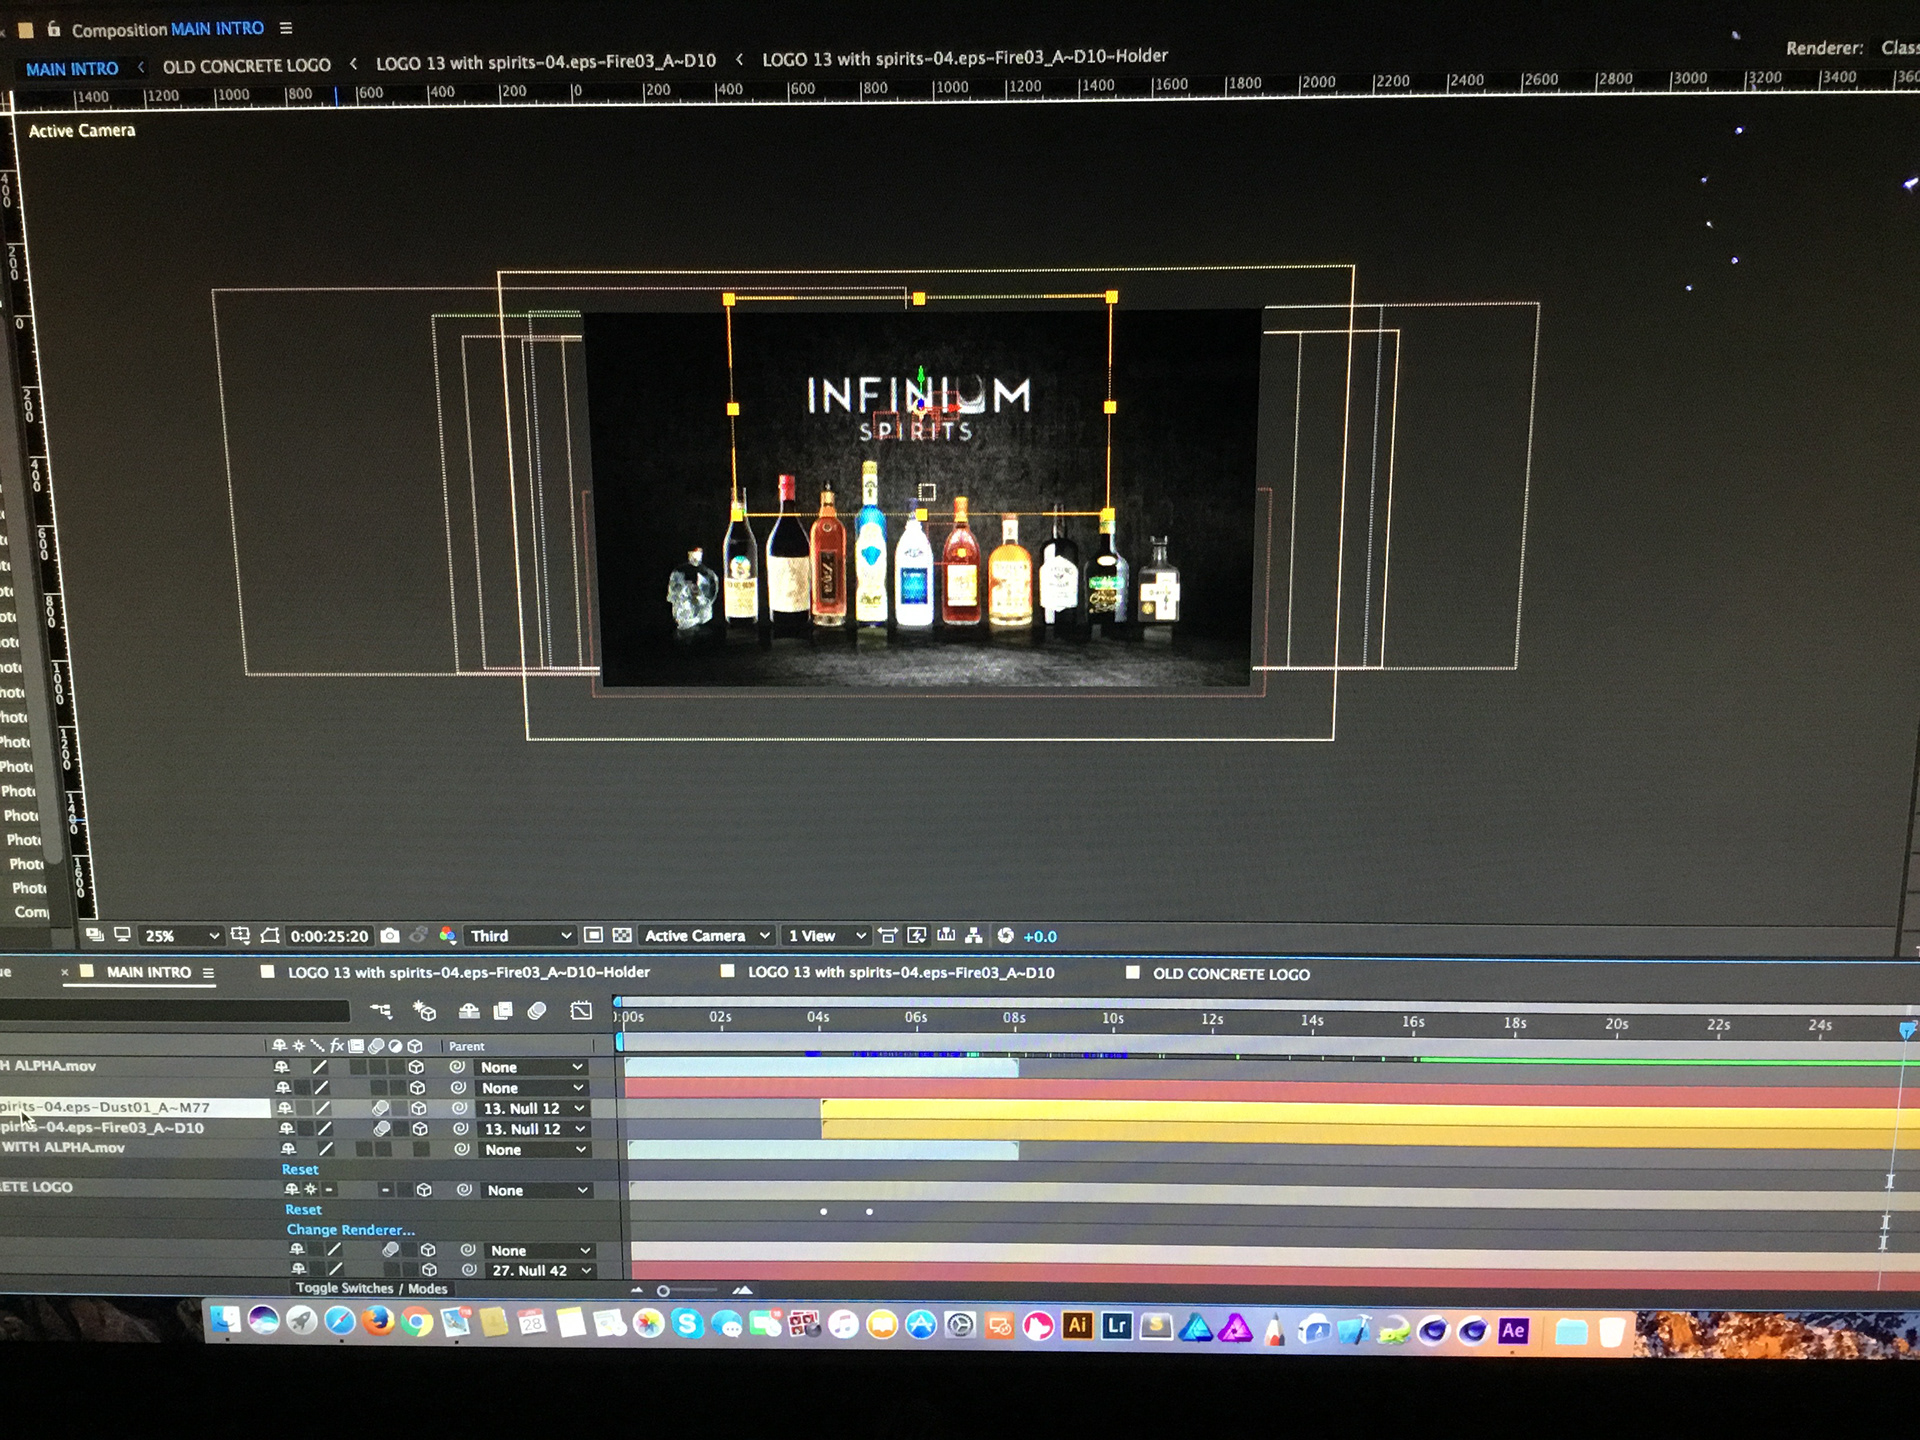This screenshot has height=1440, width=1920.
Task: Open the Active Camera 3D view dropdown
Action: tap(707, 936)
